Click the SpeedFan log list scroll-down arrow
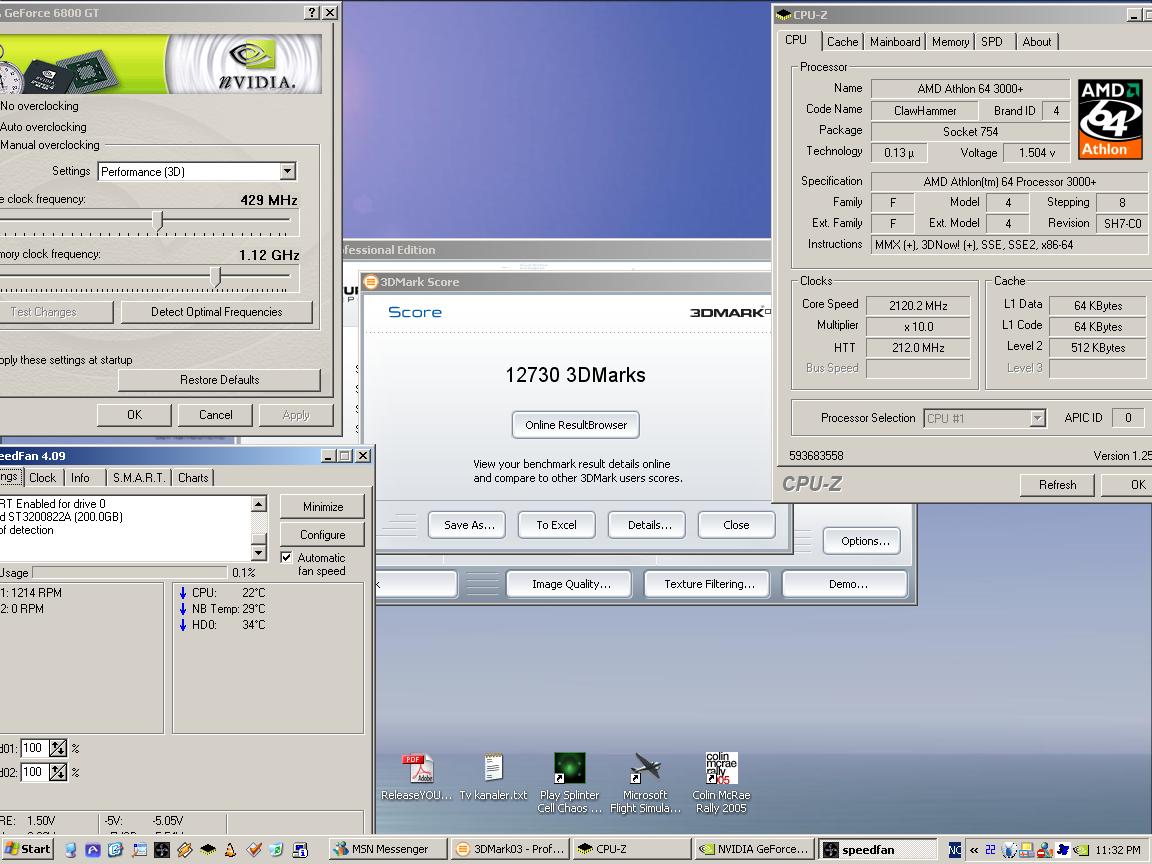The image size is (1152, 864). 259,553
